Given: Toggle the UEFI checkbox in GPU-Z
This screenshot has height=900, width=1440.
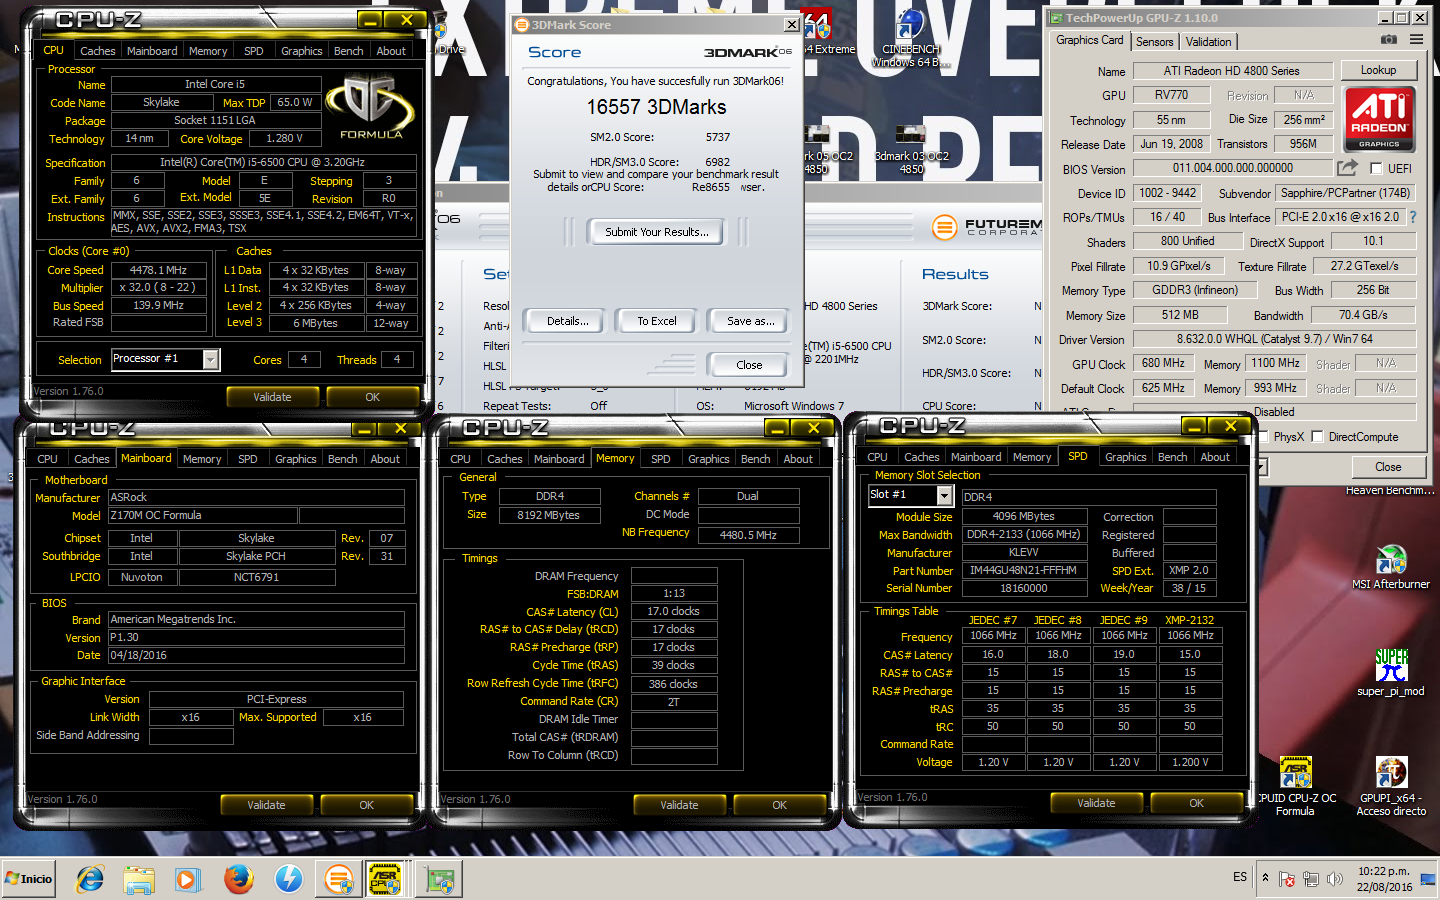Looking at the screenshot, I should tap(1376, 168).
